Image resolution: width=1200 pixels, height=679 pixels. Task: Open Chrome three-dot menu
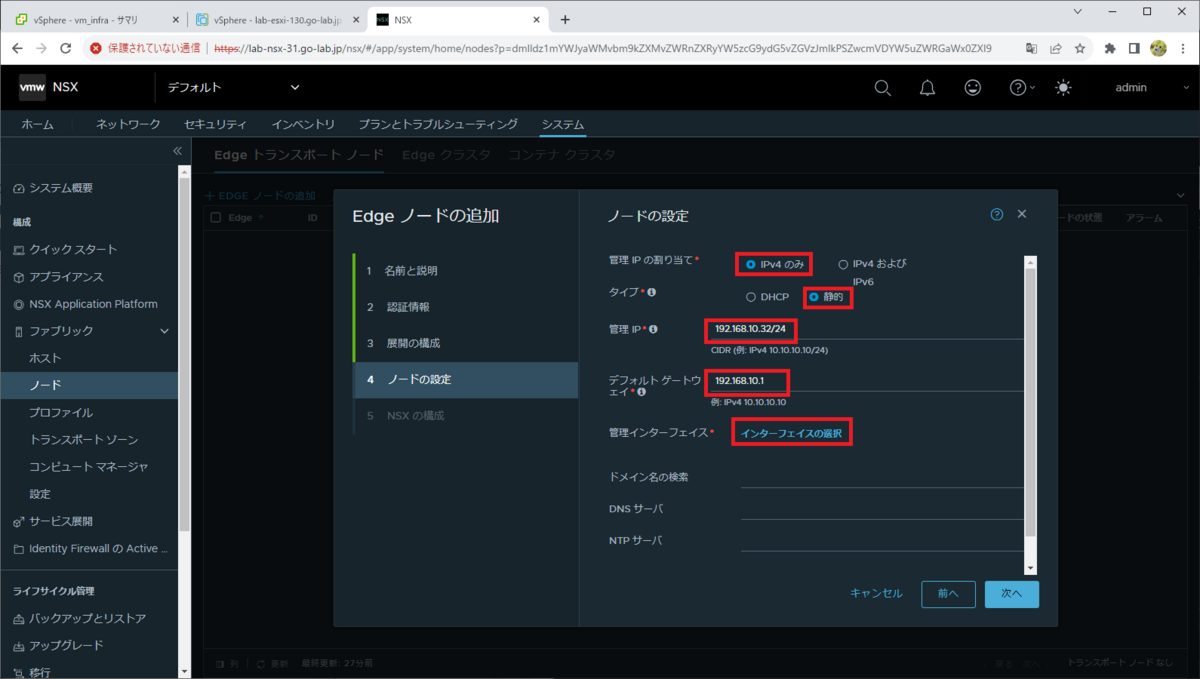1183,48
